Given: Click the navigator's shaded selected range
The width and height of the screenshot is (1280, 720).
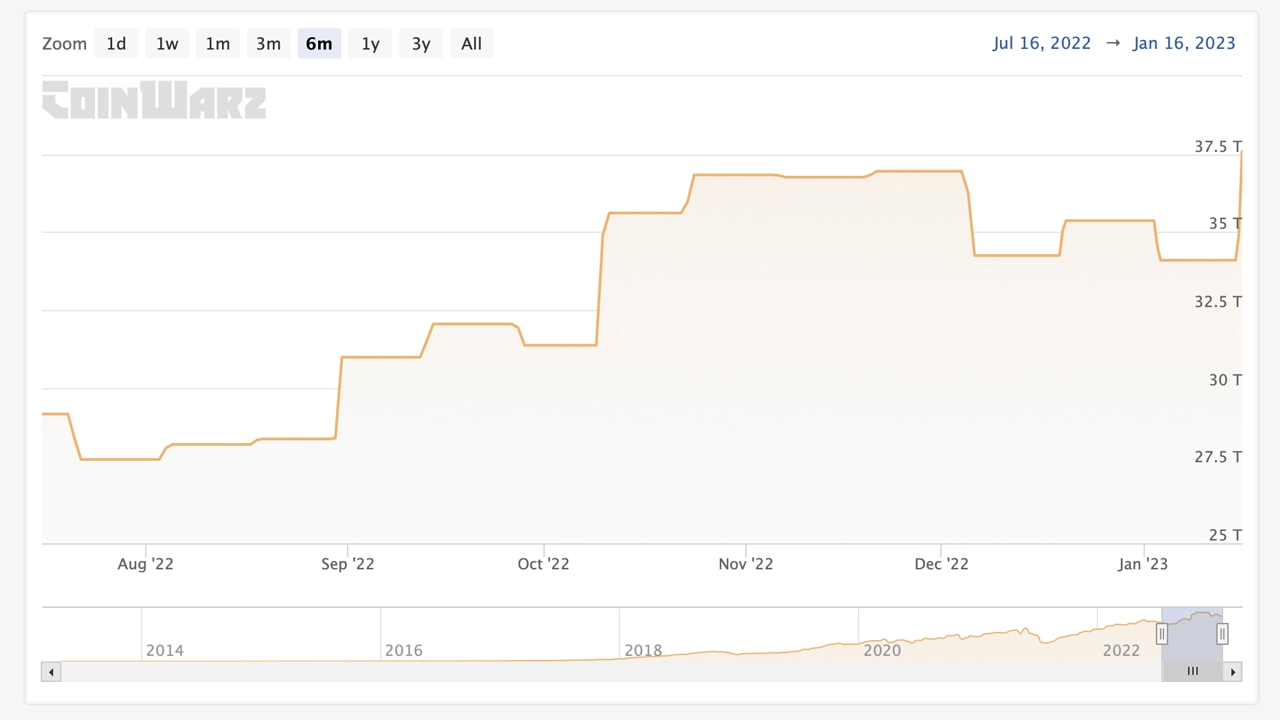Looking at the screenshot, I should tap(1192, 634).
